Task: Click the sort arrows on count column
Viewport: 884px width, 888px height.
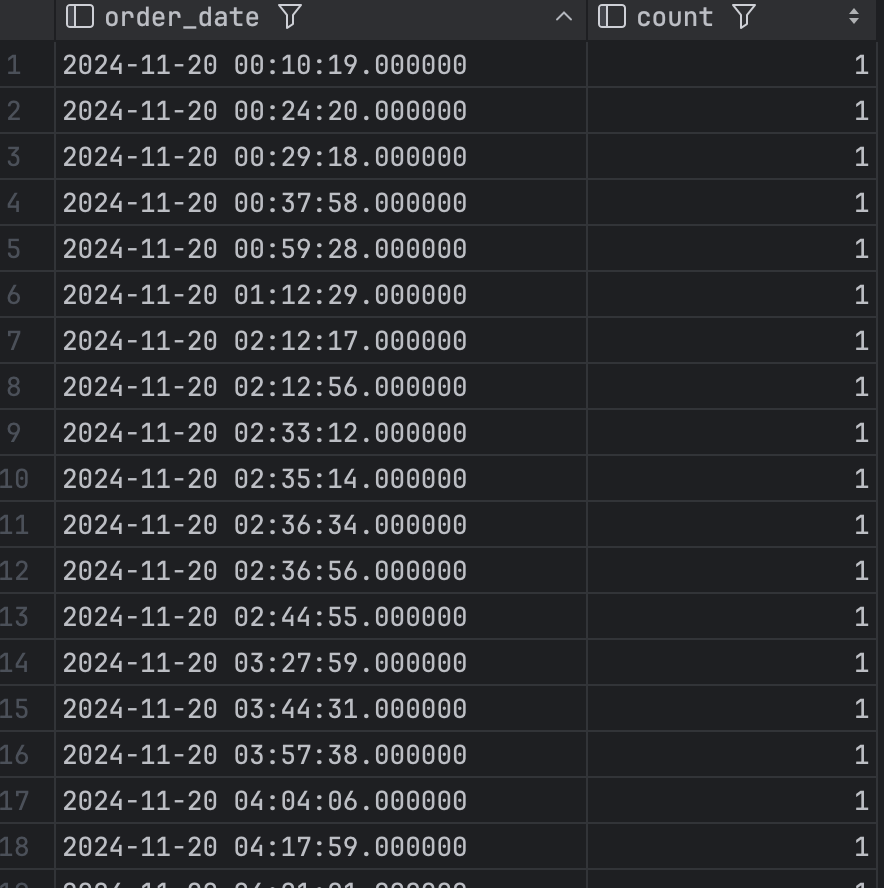Action: point(854,16)
